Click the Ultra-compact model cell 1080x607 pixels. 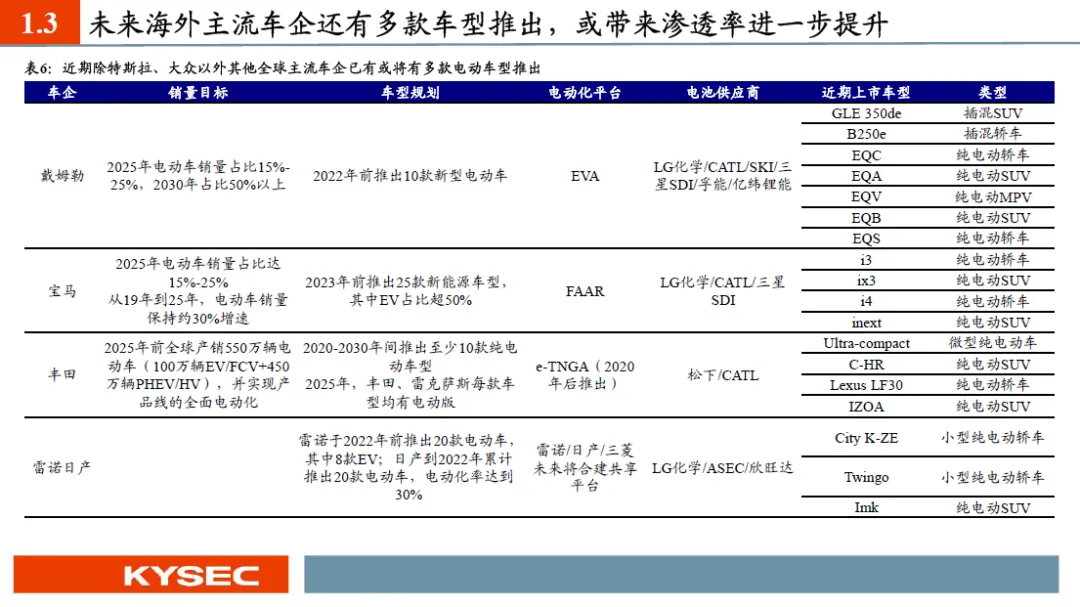[866, 343]
